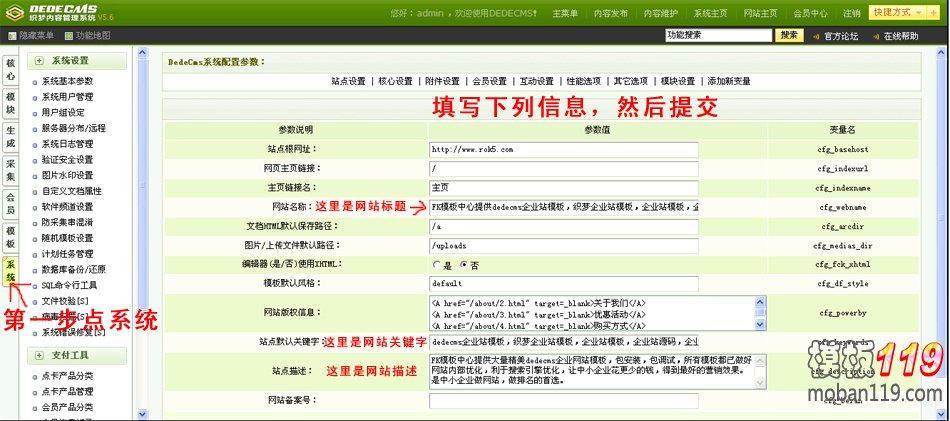The width and height of the screenshot is (950, 421).
Task: Click 注销 to log out
Action: 851,13
